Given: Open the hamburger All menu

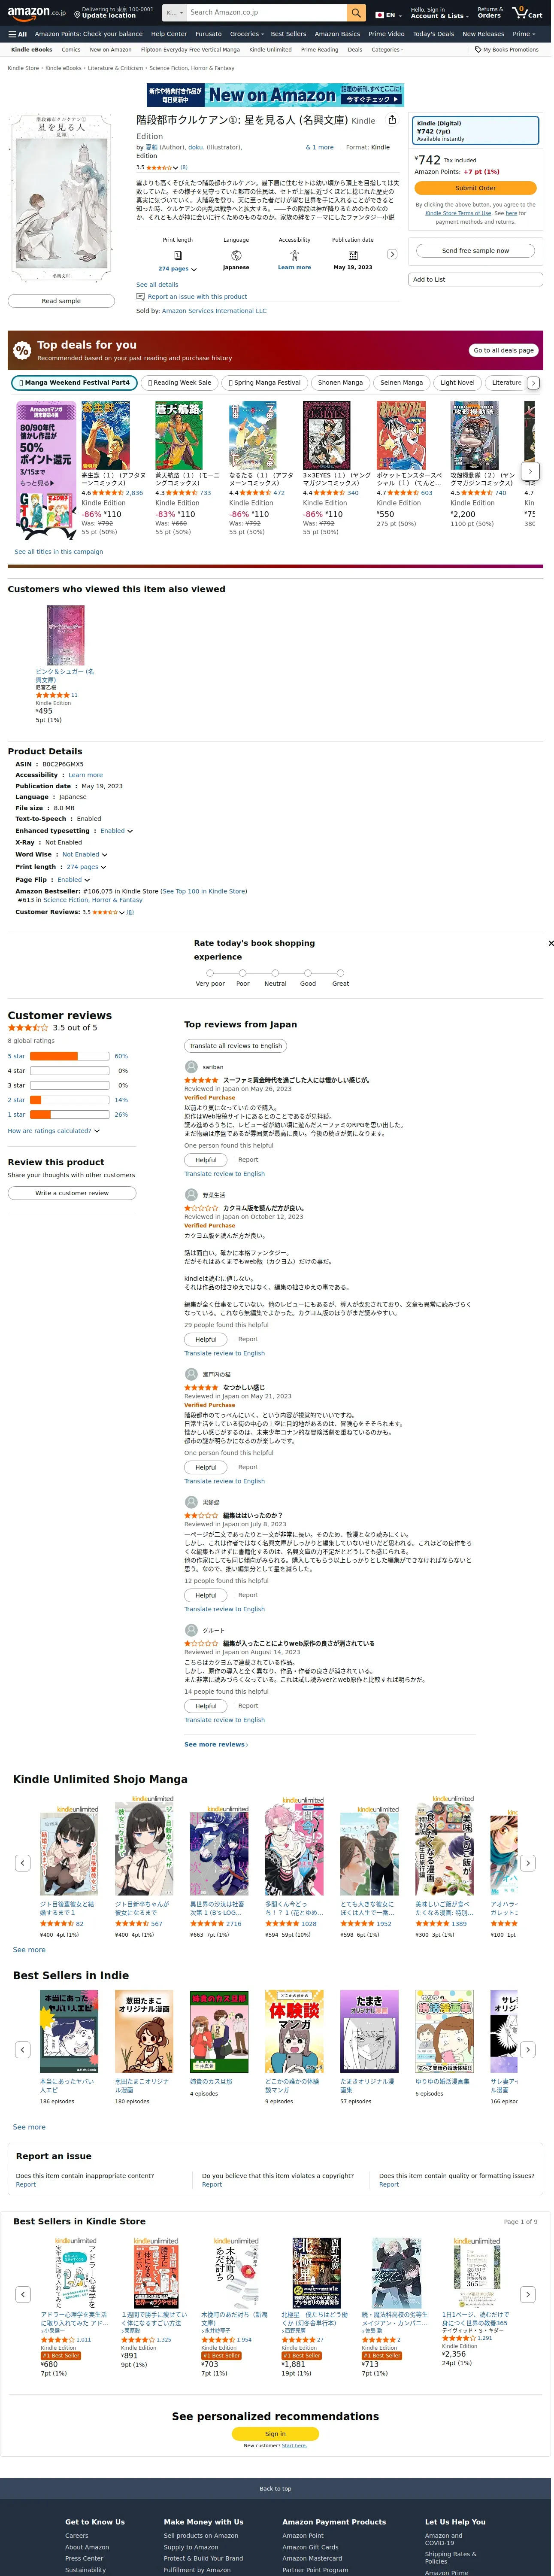Looking at the screenshot, I should pyautogui.click(x=17, y=34).
